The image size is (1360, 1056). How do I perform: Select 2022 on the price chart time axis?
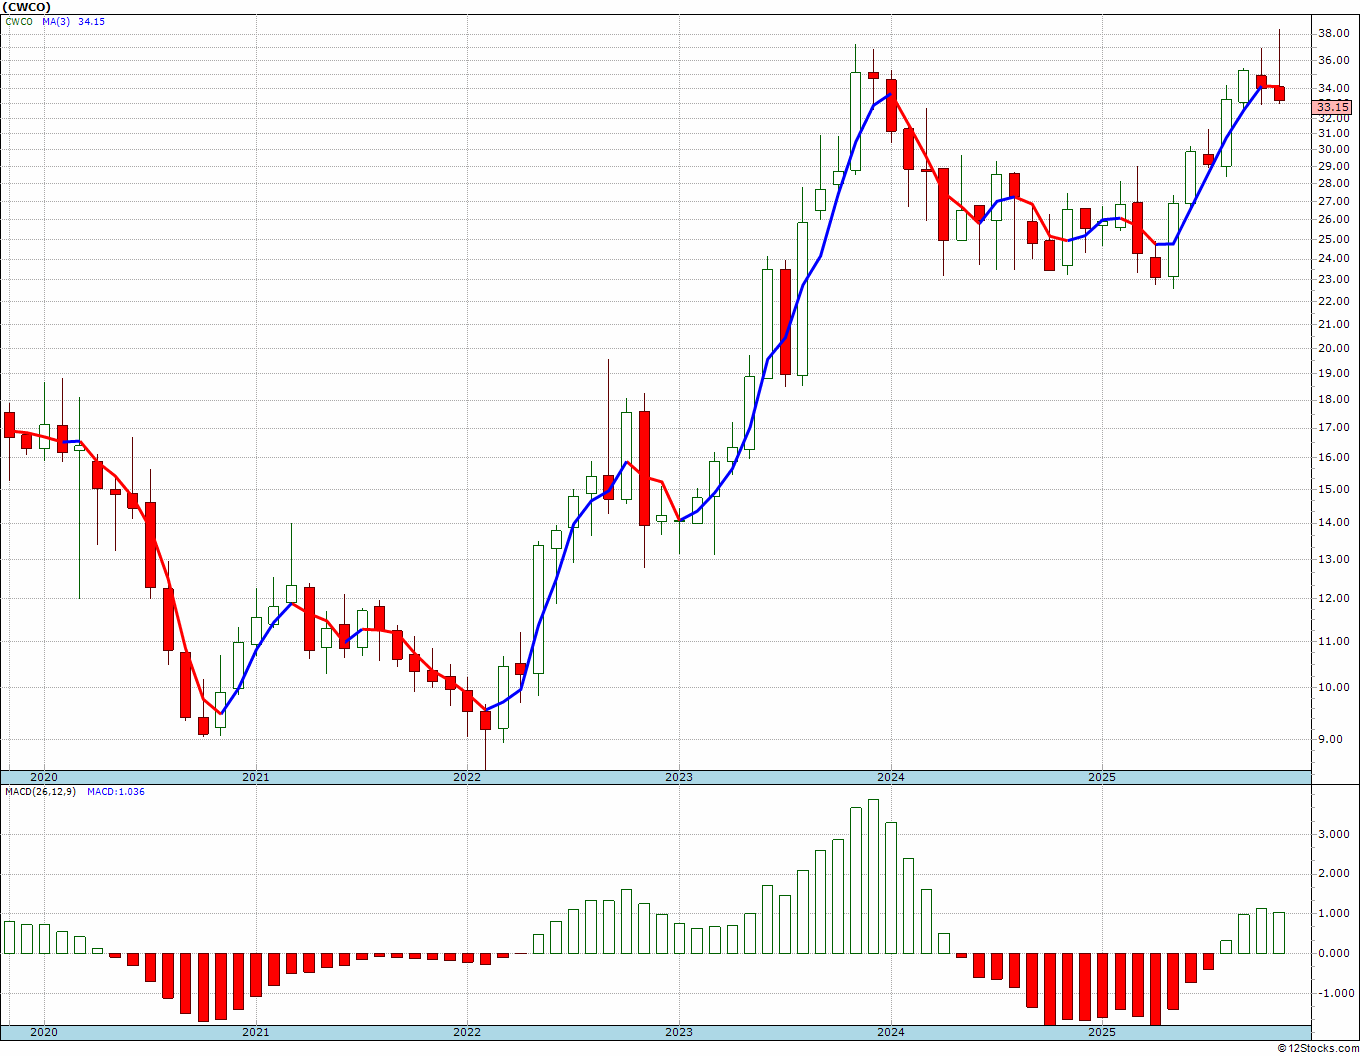(467, 777)
